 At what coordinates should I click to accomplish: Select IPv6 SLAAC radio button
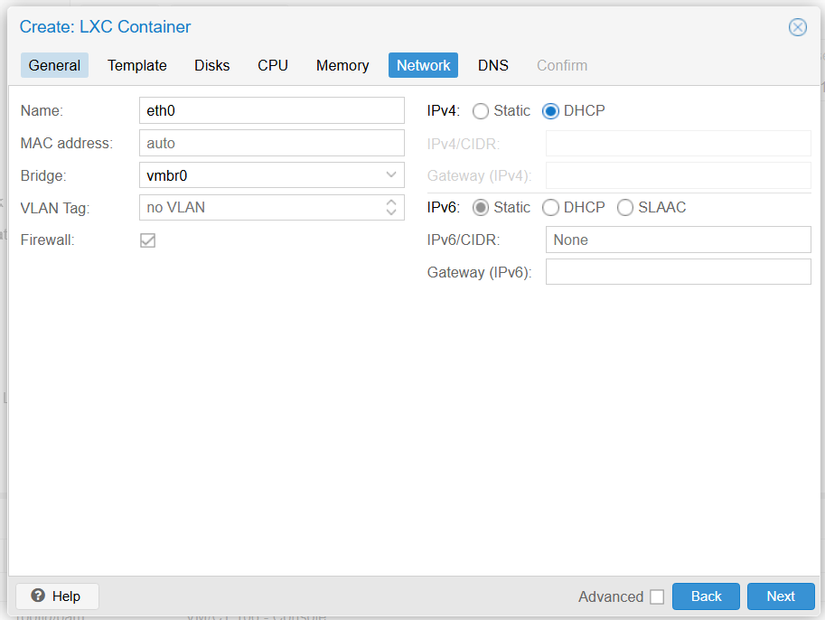[625, 208]
